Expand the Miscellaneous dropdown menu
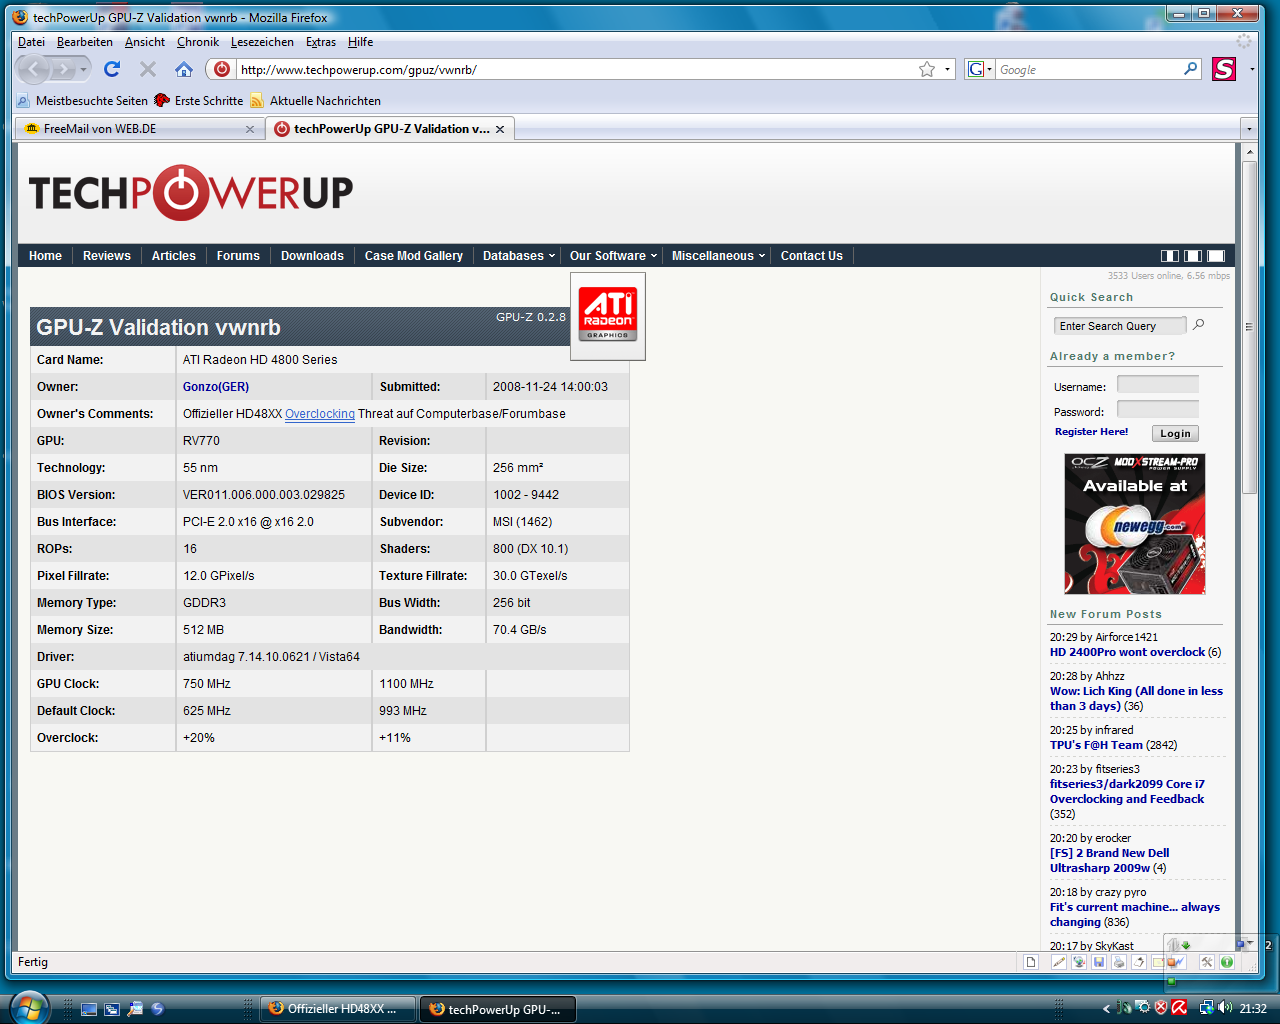This screenshot has height=1024, width=1280. coord(718,256)
